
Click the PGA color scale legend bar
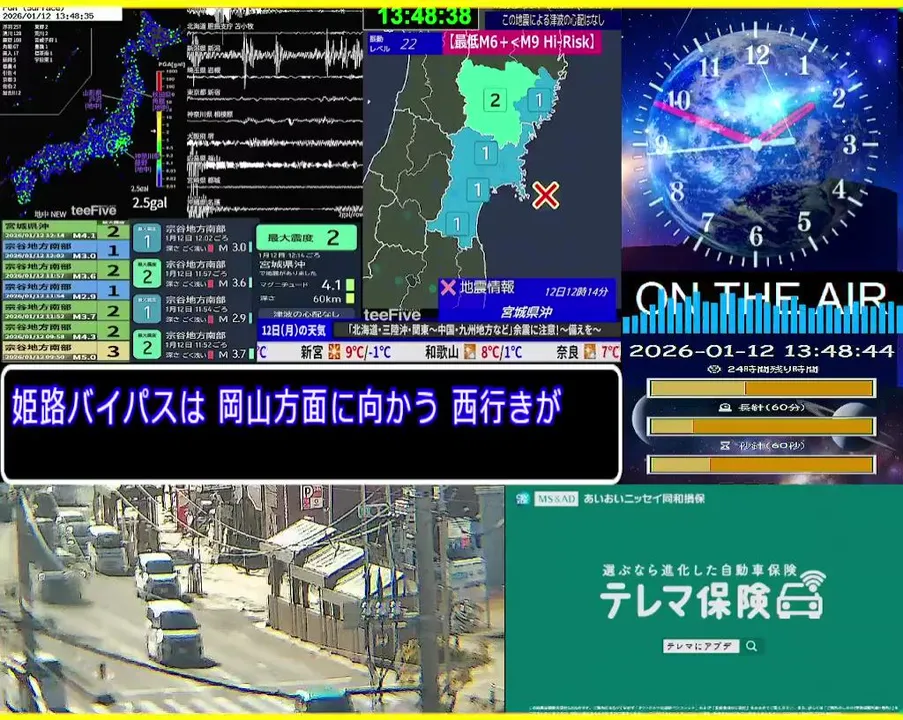pos(159,130)
